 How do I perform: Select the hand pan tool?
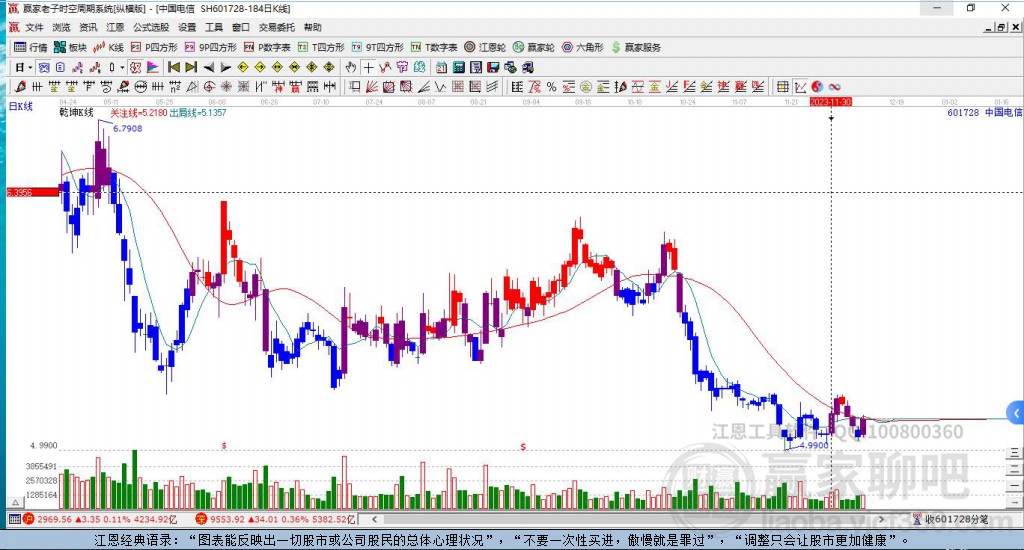click(351, 67)
